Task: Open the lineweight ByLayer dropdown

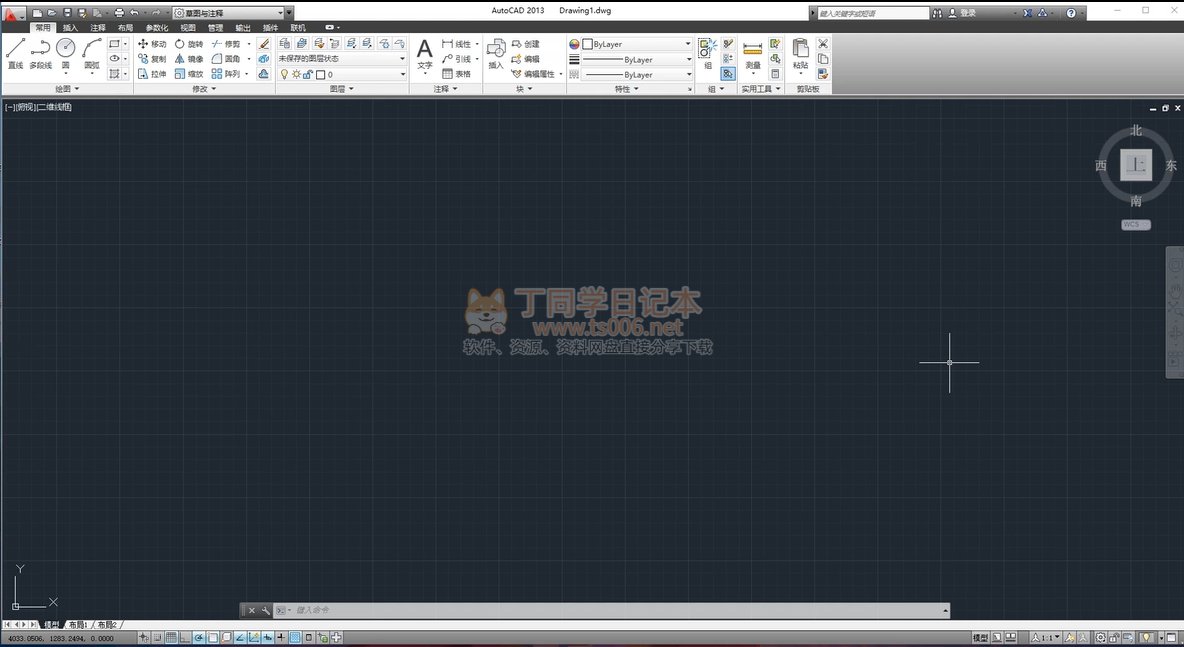Action: pos(636,59)
